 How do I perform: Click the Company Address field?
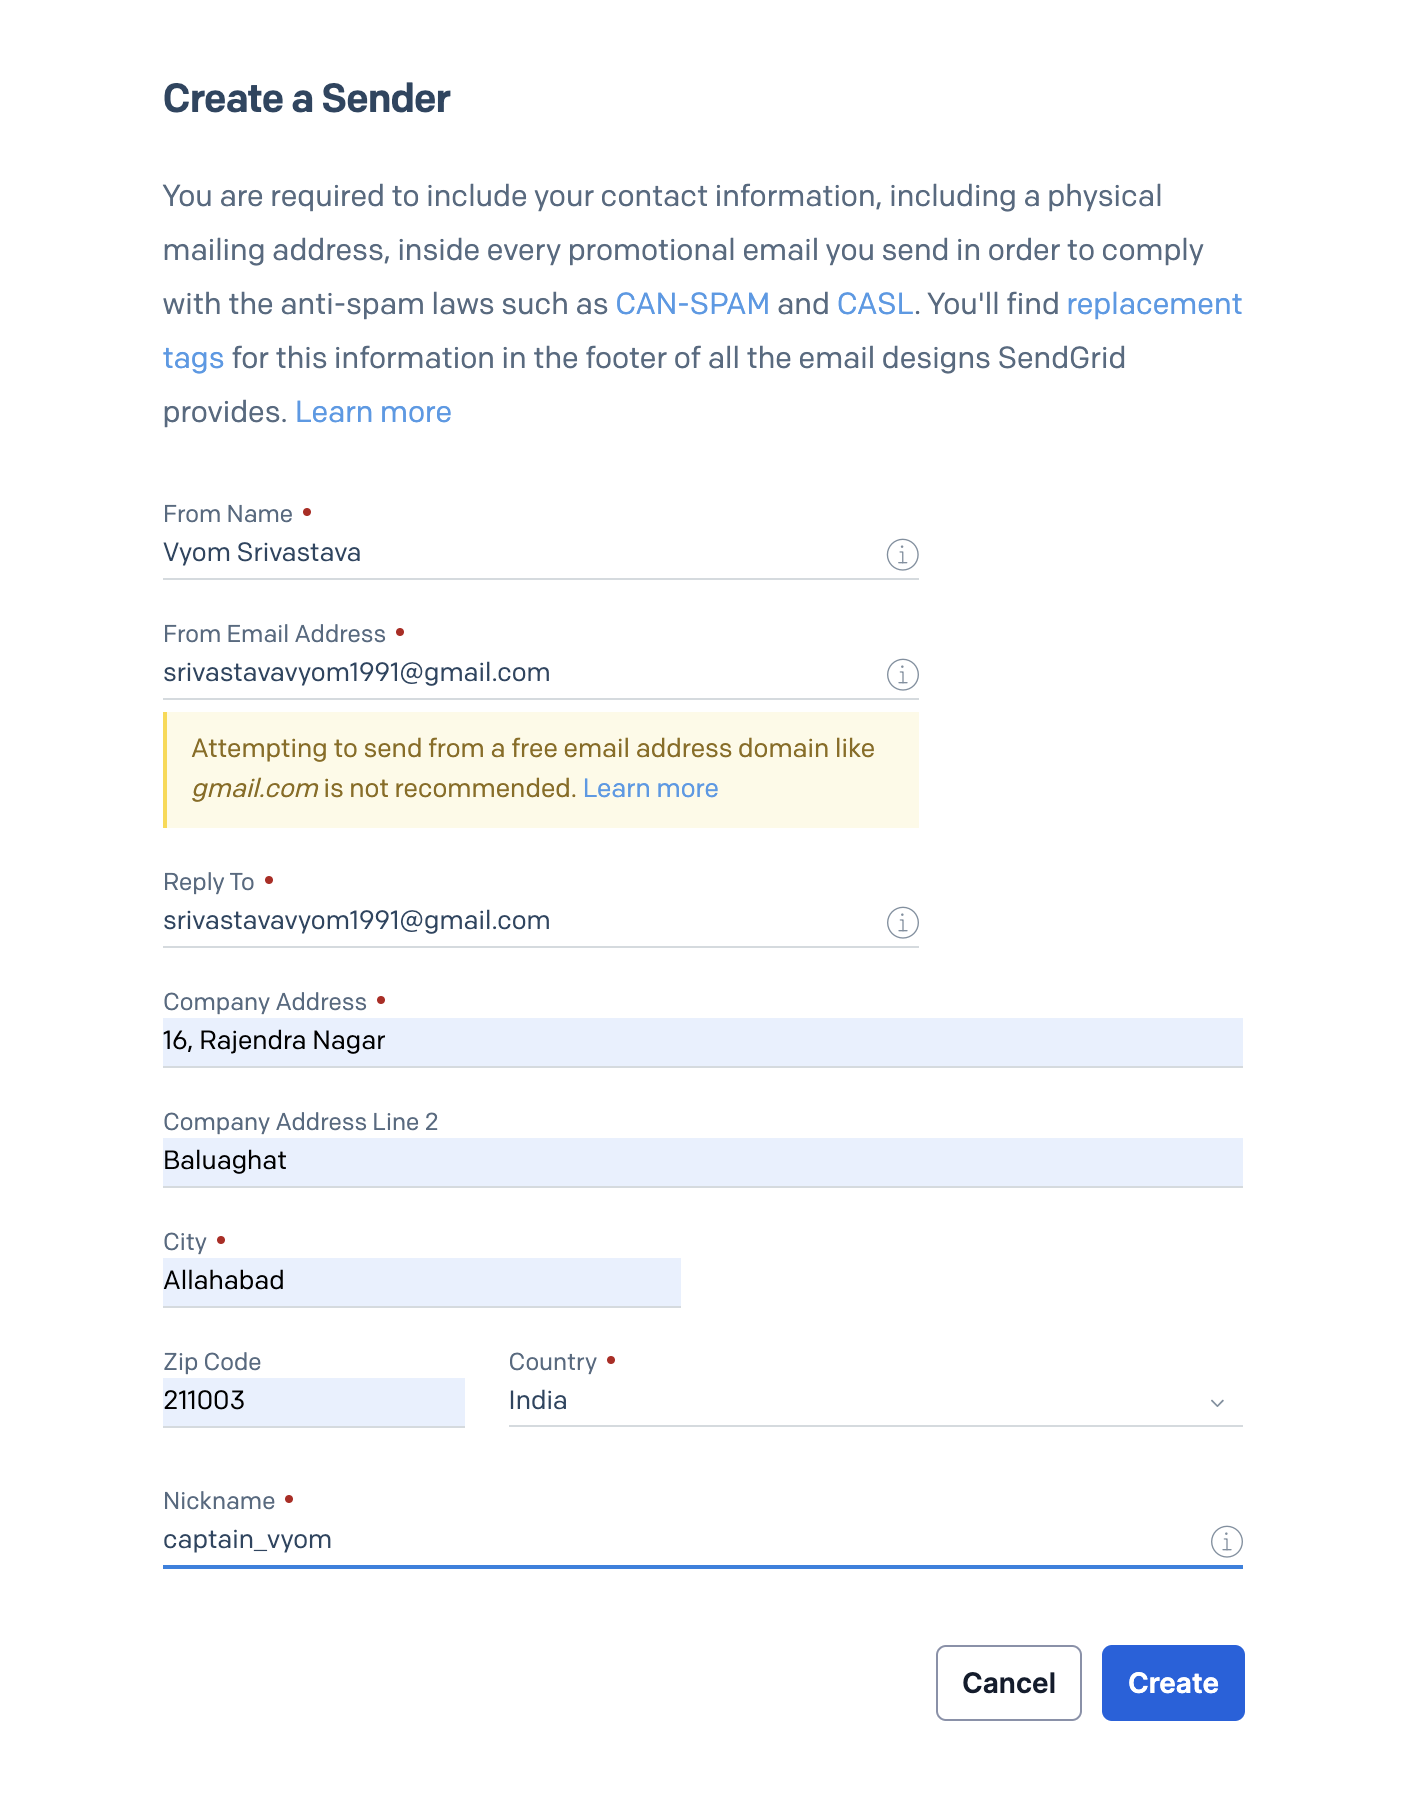pyautogui.click(x=702, y=1041)
